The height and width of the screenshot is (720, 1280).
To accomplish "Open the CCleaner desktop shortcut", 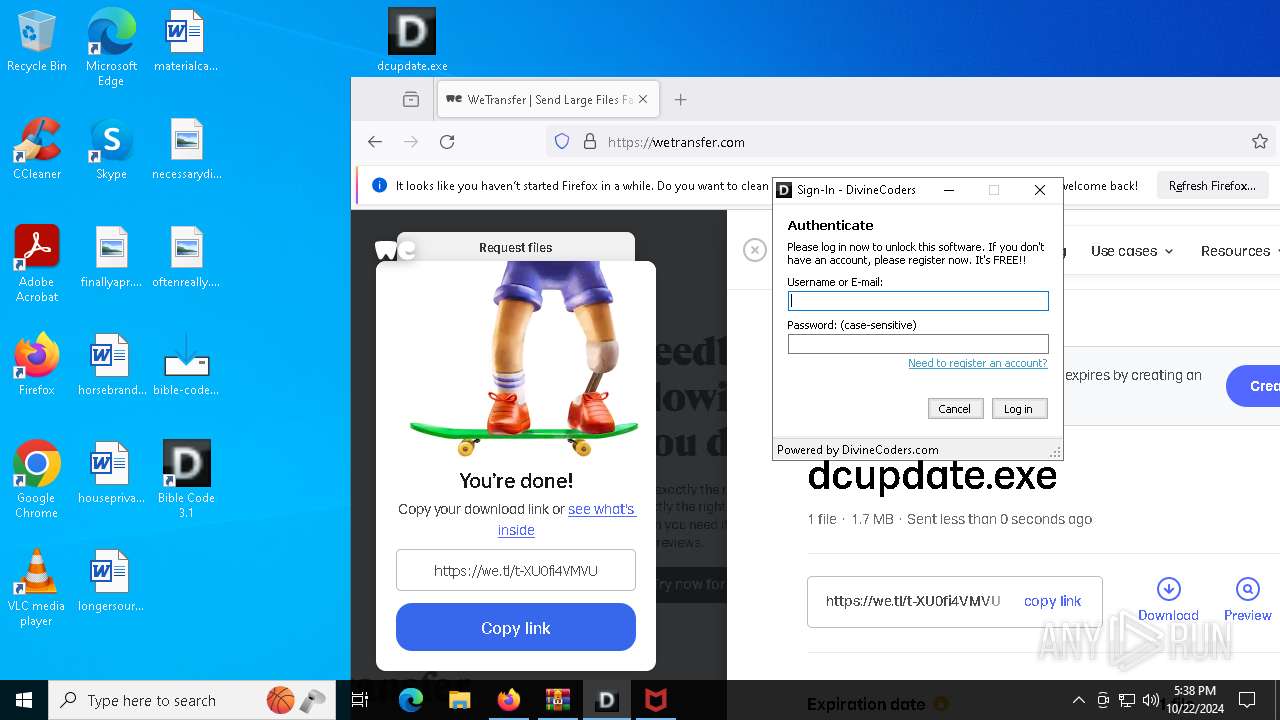I will click(37, 149).
